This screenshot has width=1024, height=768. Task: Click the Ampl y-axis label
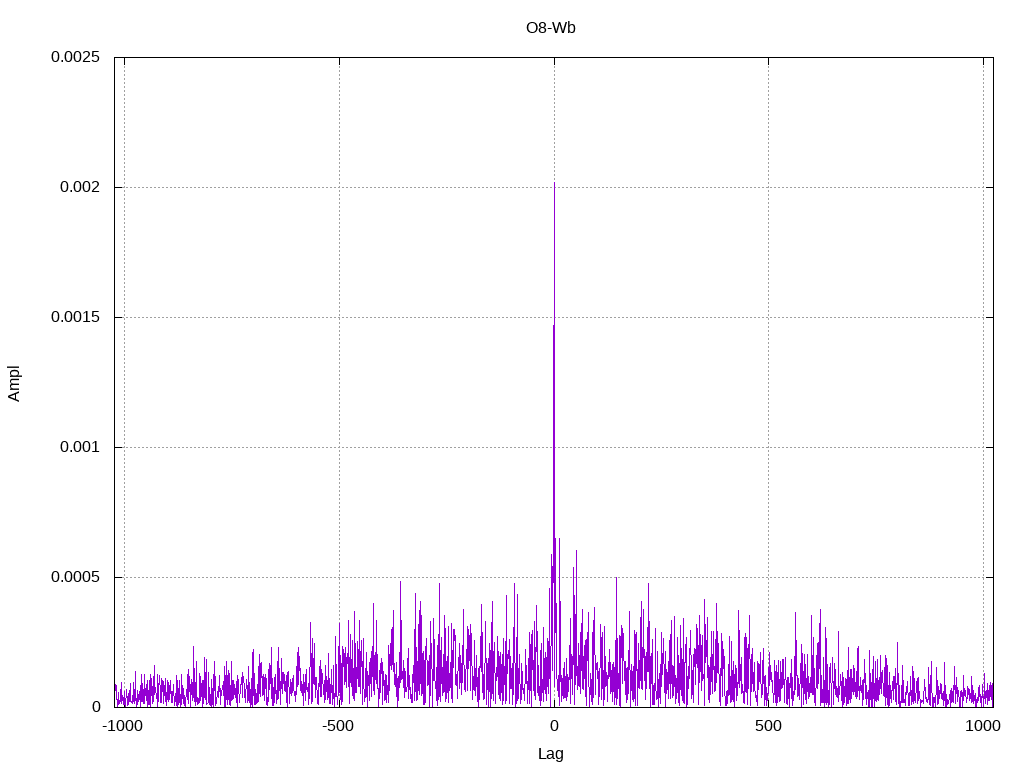click(14, 383)
